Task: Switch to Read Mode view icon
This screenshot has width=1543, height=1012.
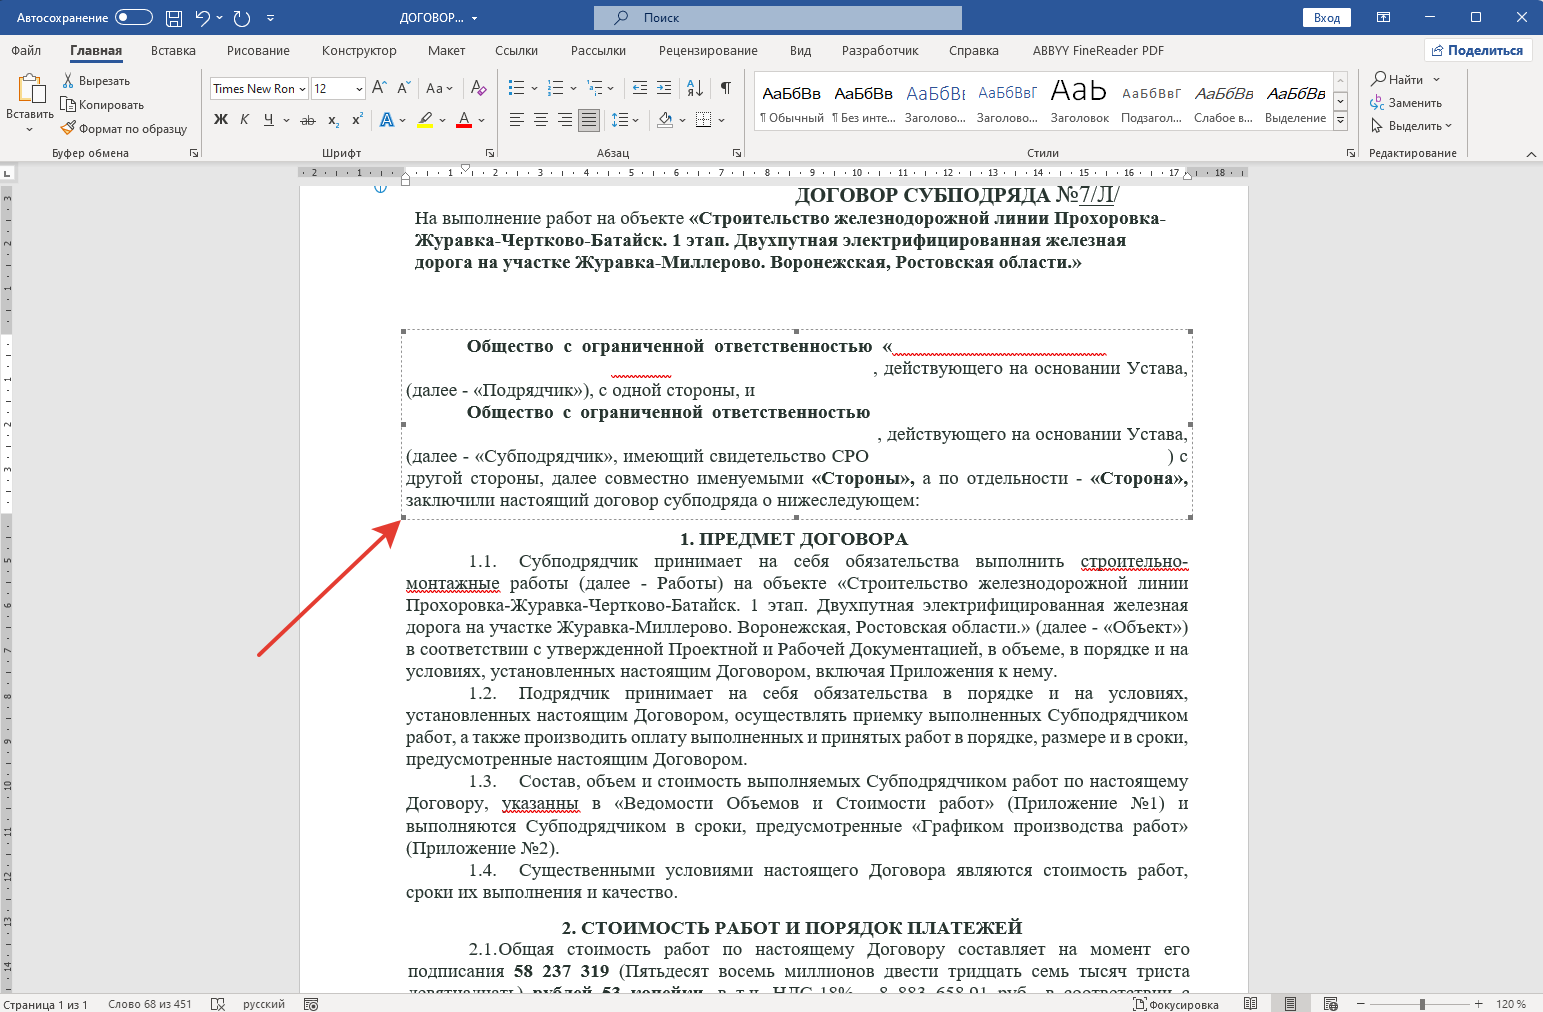Action: point(1250,1004)
